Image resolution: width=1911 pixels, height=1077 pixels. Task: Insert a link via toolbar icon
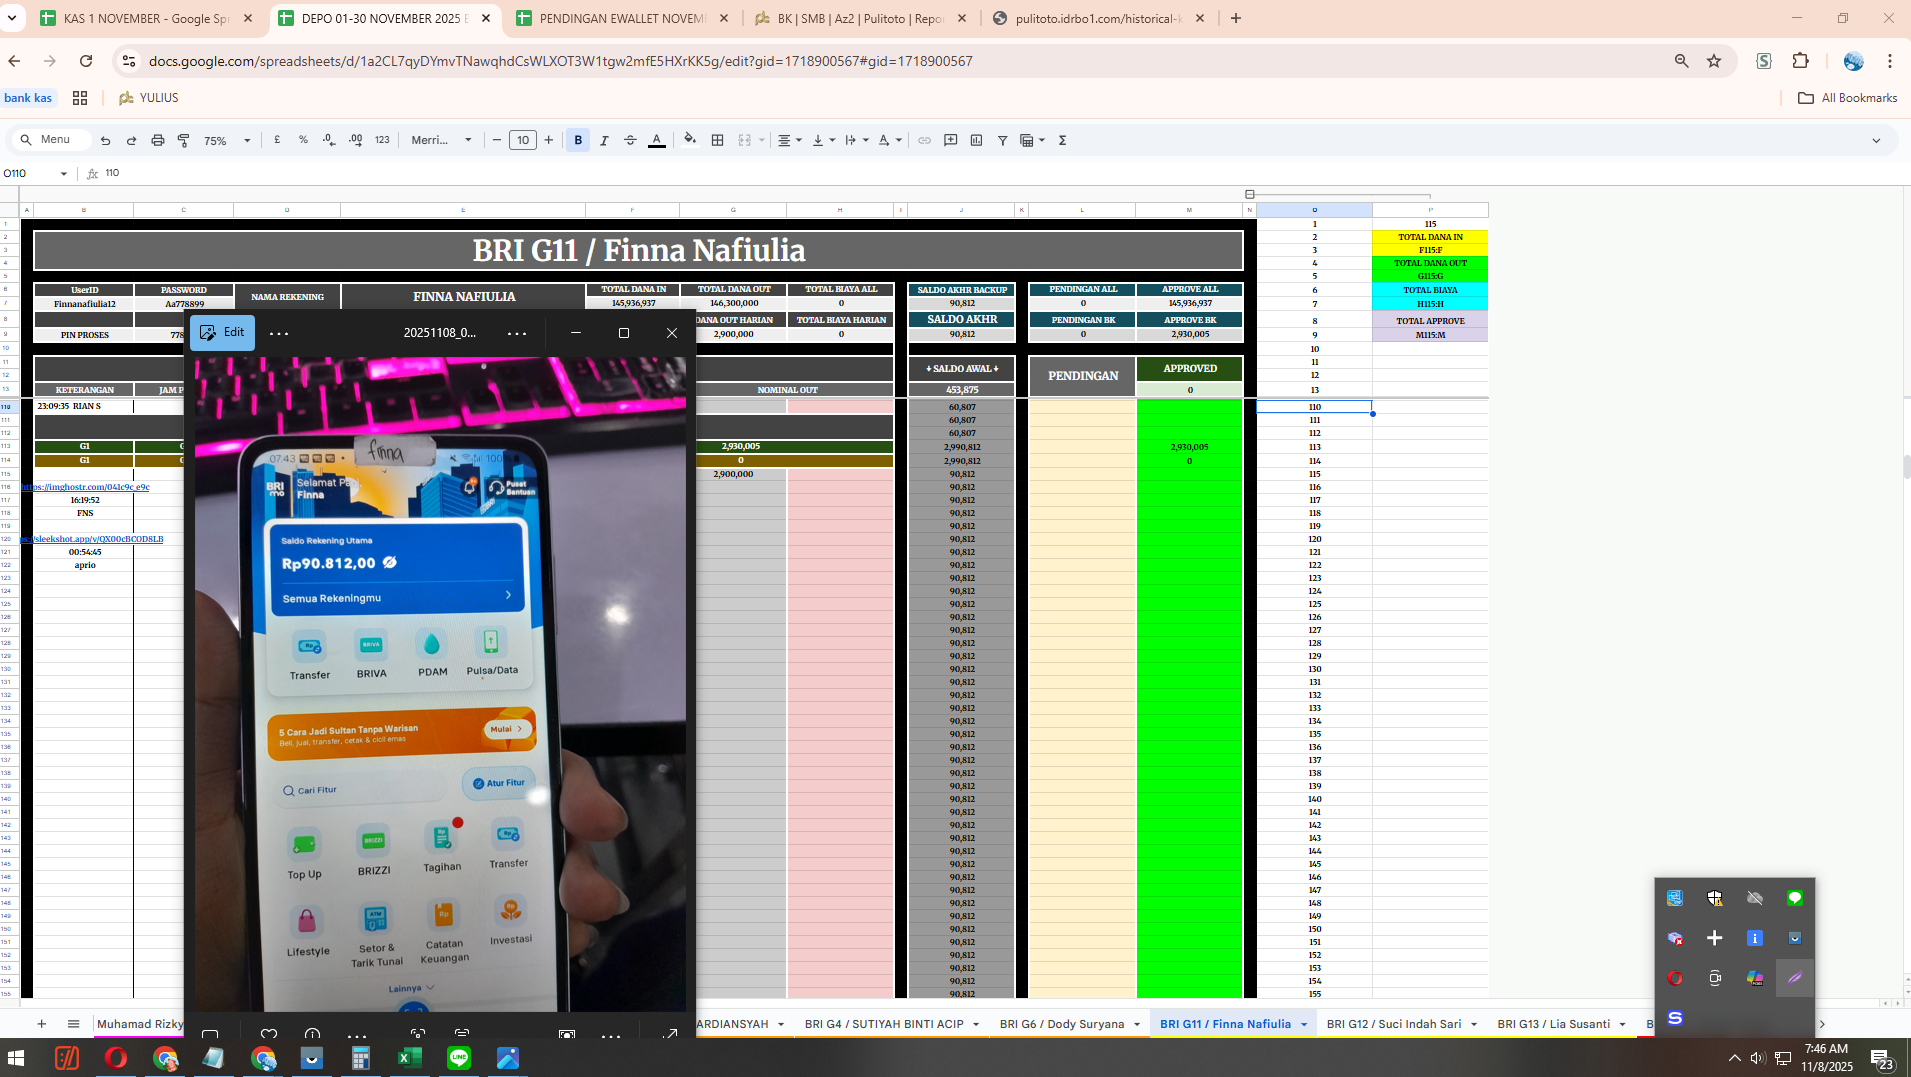(924, 140)
